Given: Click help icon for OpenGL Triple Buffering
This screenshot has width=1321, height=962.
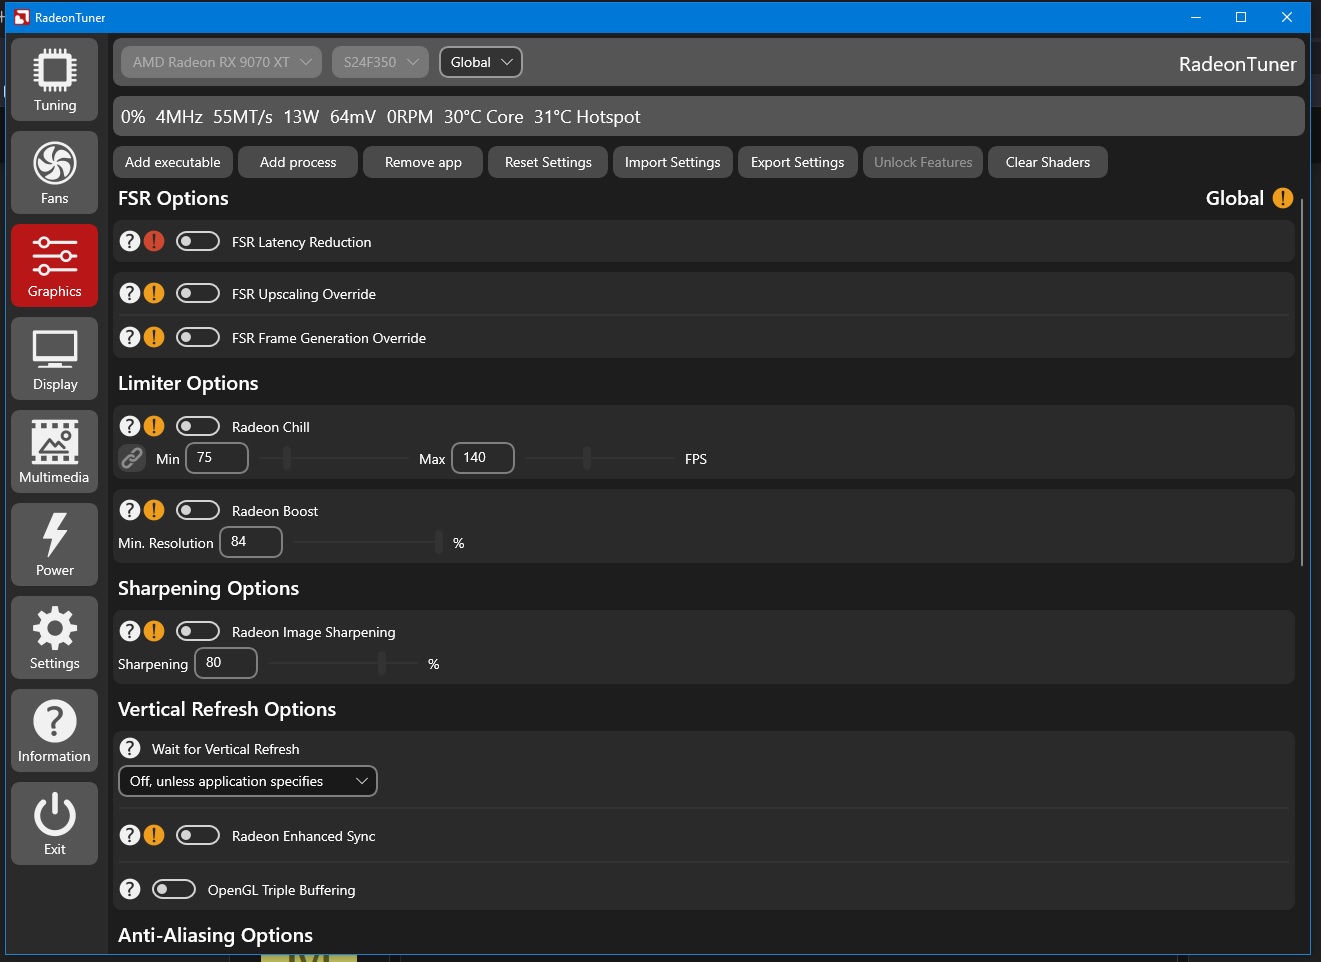Looking at the screenshot, I should [130, 889].
